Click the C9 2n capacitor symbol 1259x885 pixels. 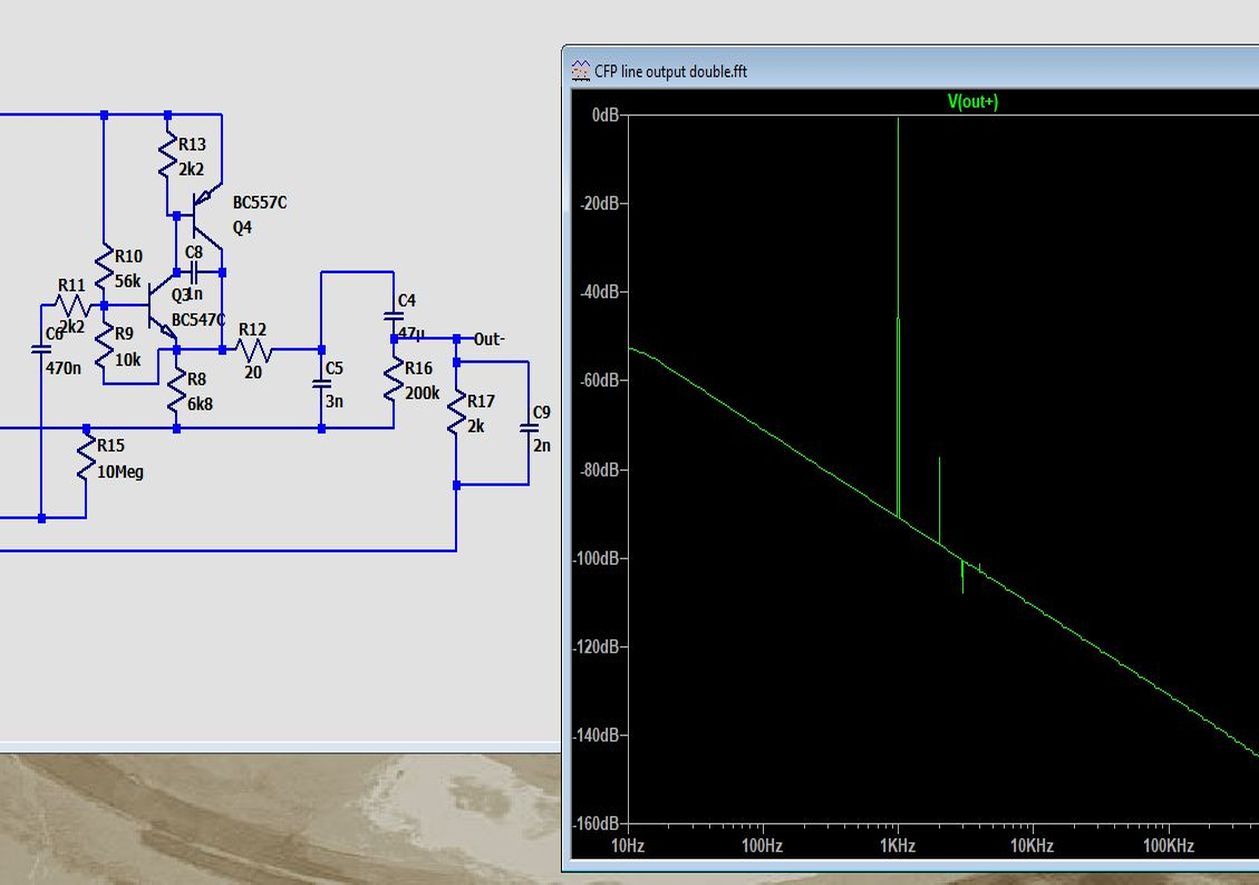pos(528,428)
